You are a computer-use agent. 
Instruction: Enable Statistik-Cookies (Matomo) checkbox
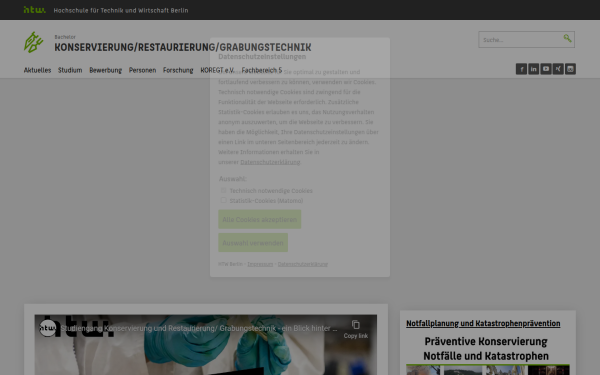(x=223, y=200)
